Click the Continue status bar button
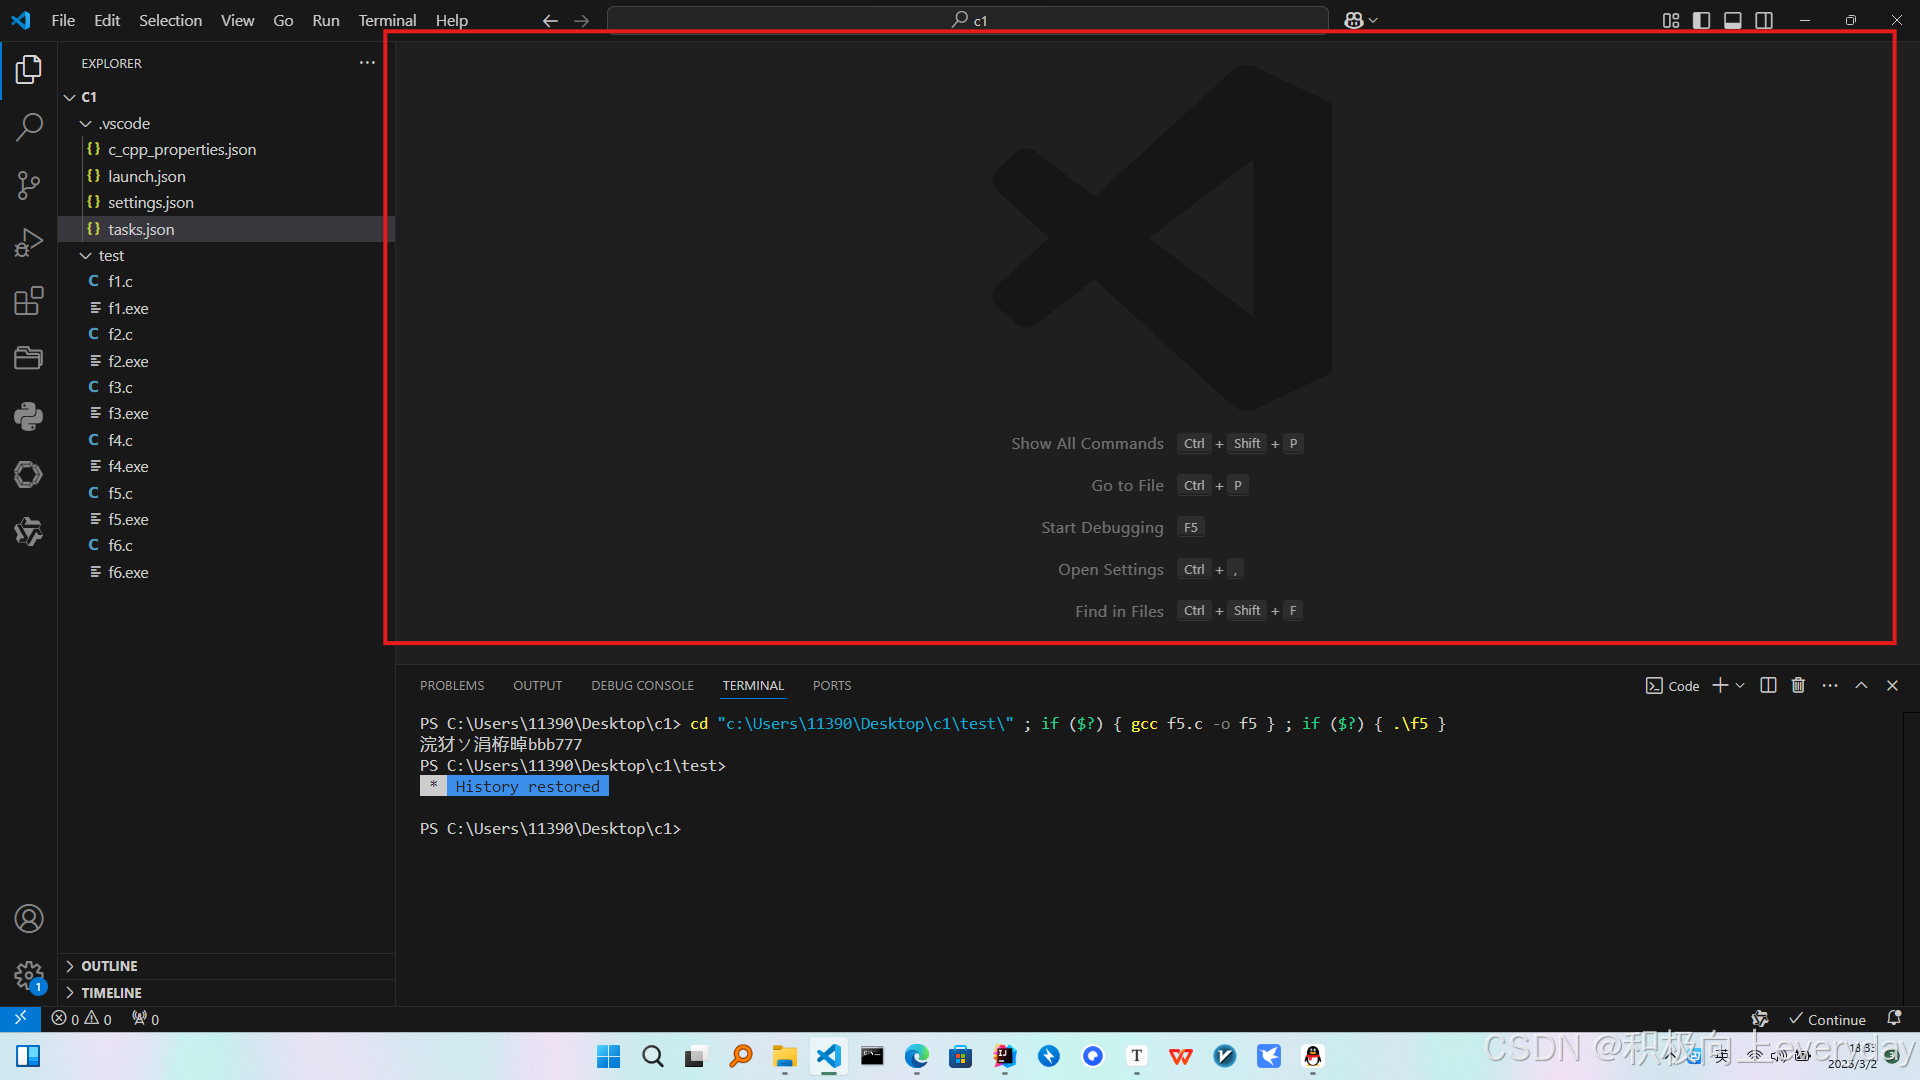This screenshot has width=1920, height=1080. click(x=1827, y=1020)
